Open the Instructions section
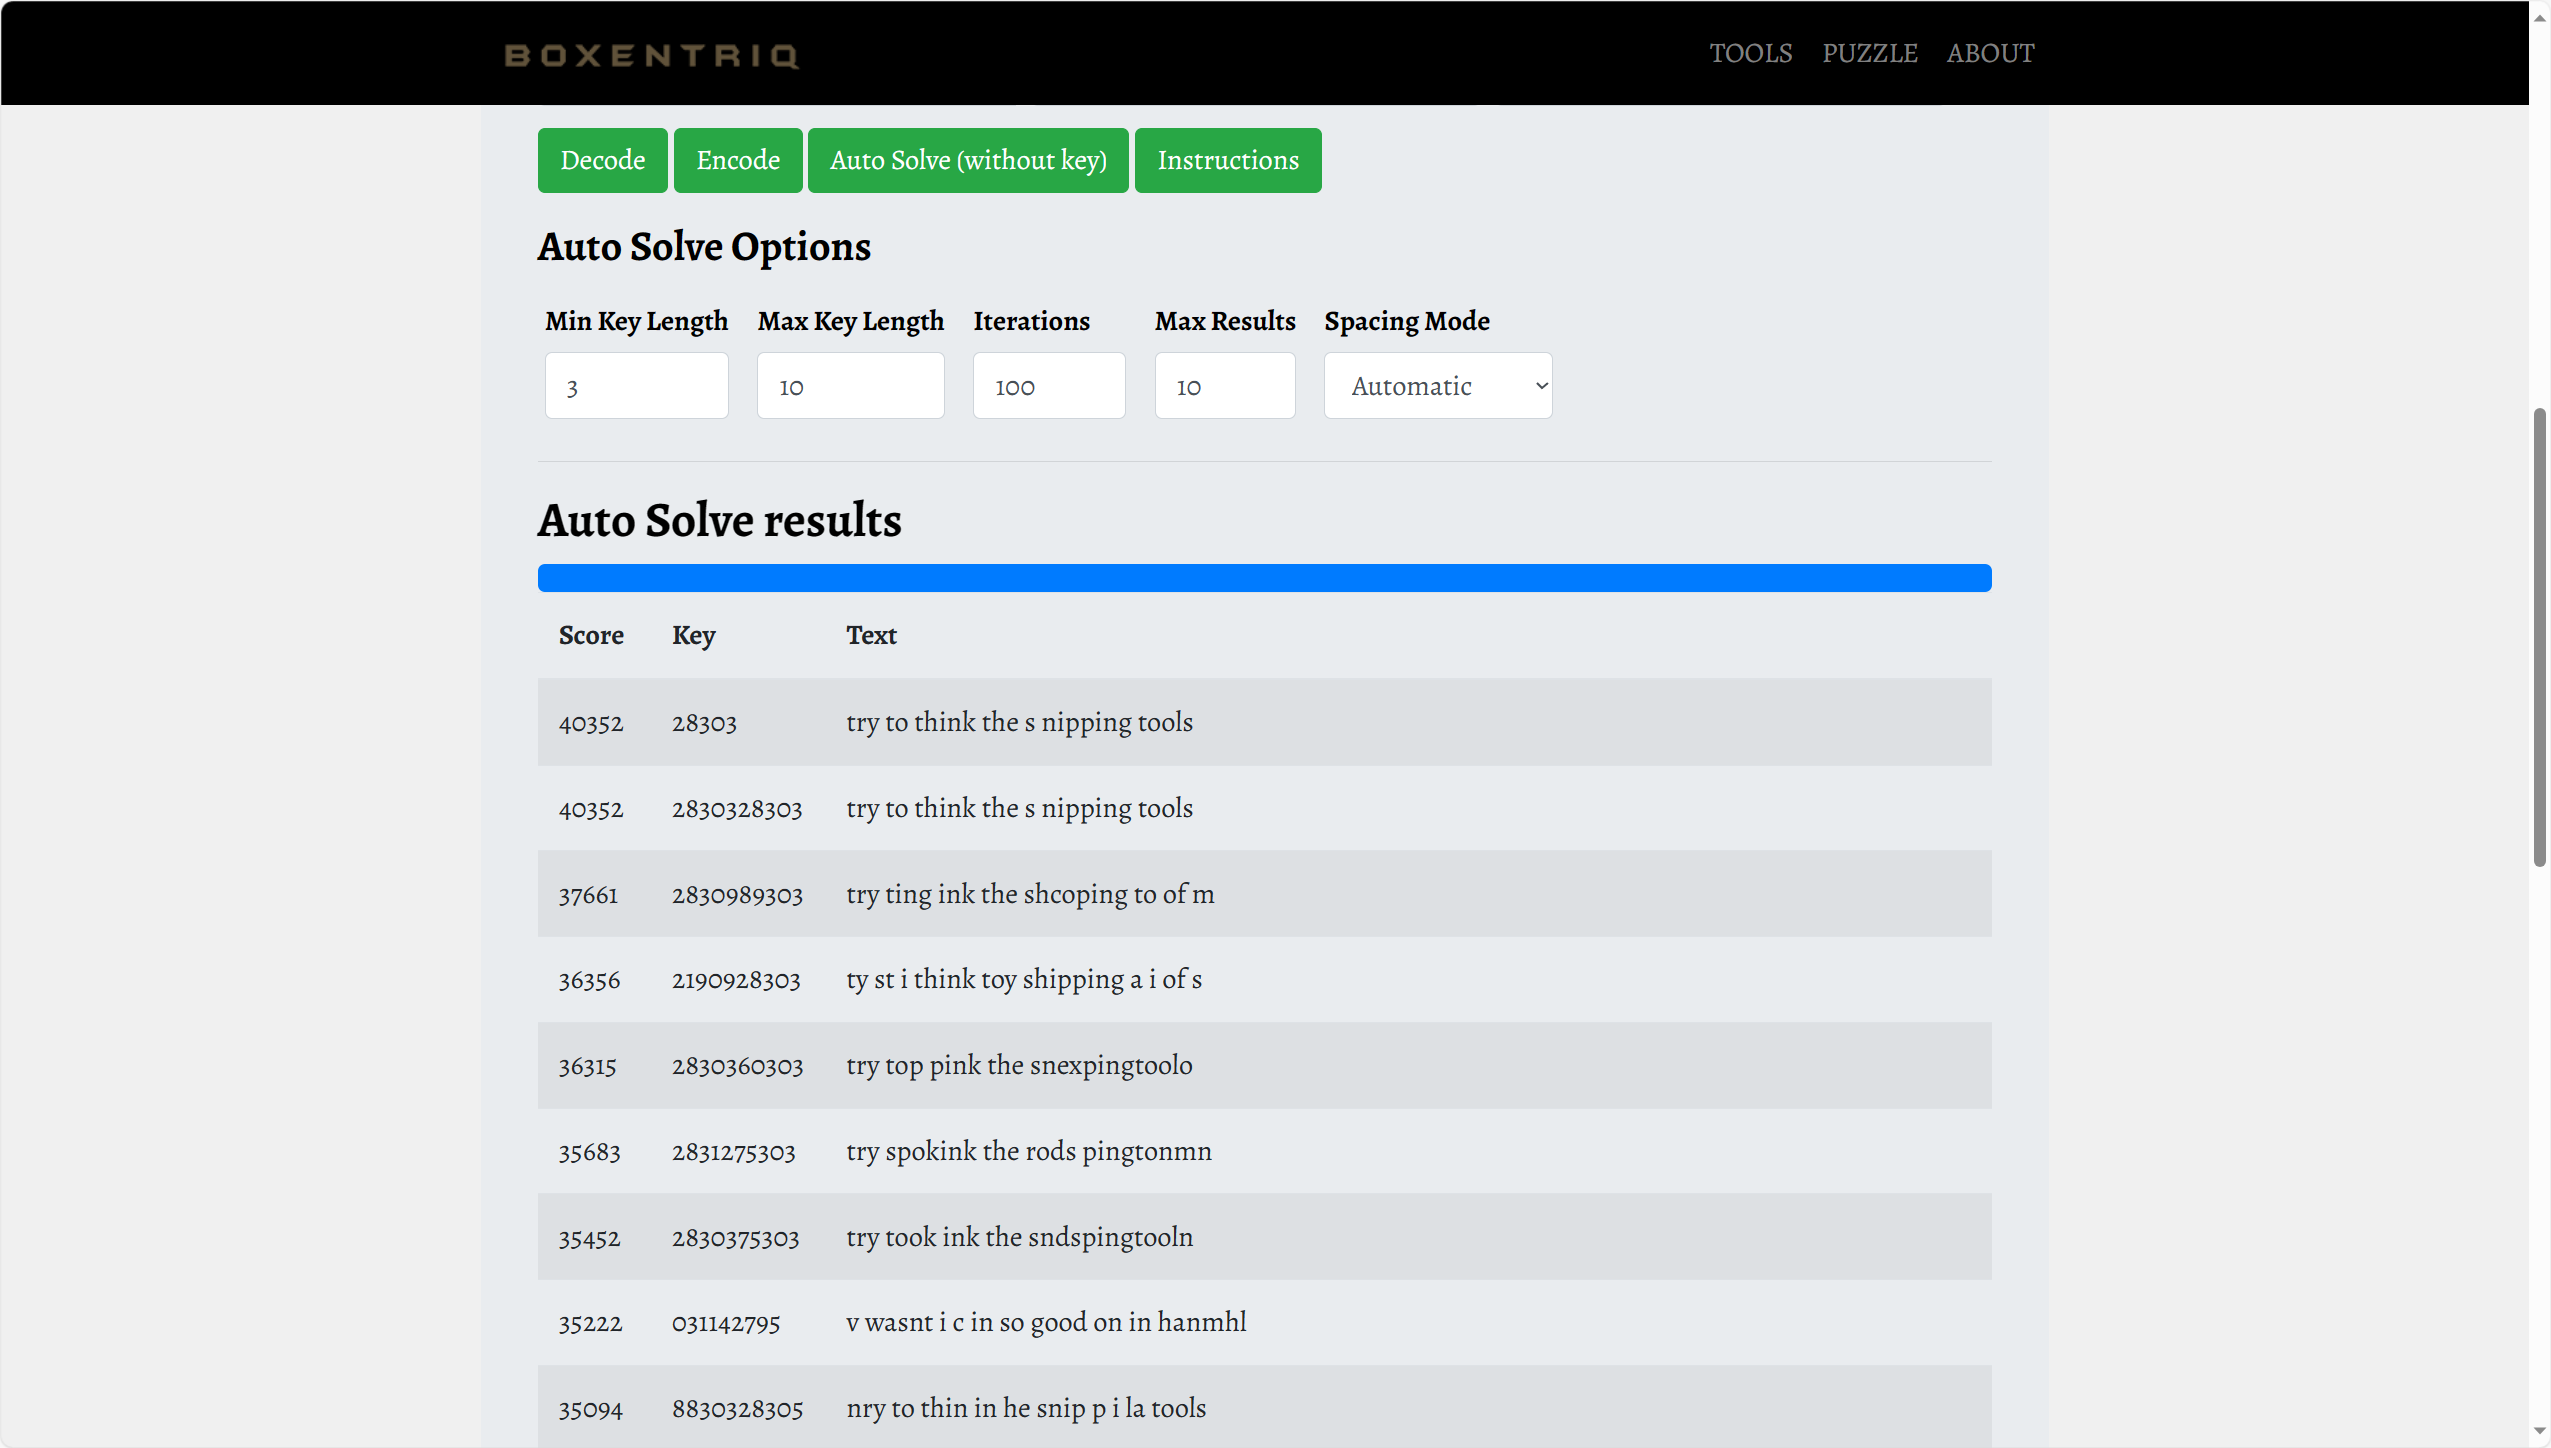The image size is (2551, 1448). pyautogui.click(x=1227, y=160)
